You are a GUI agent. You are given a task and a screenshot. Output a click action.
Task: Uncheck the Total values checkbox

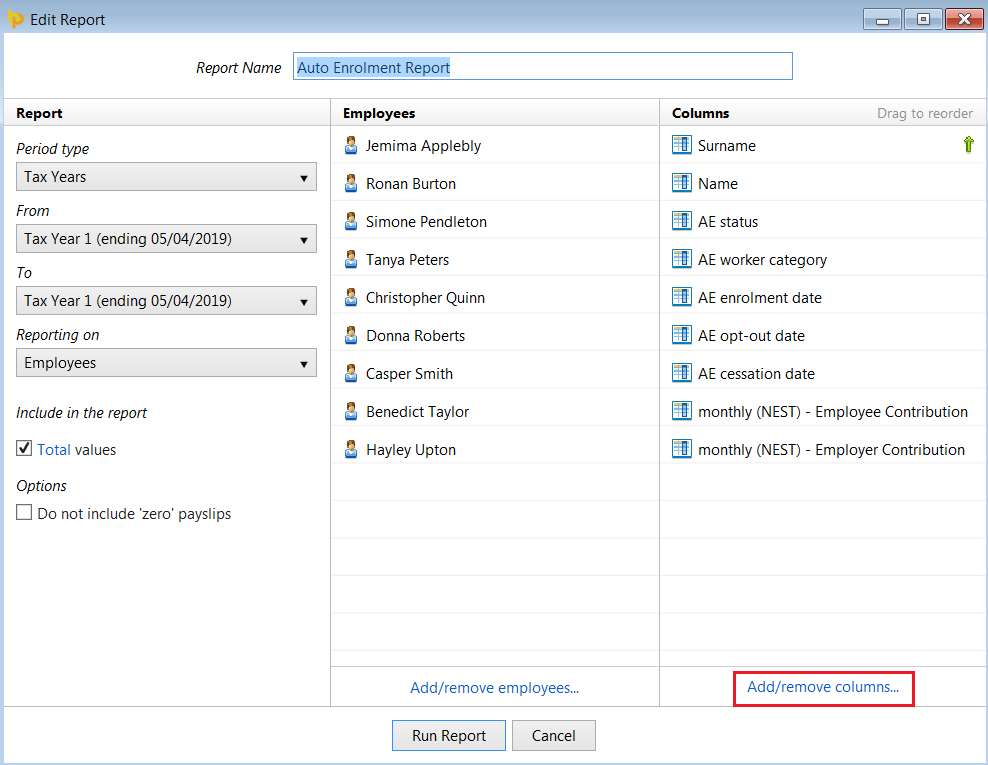pos(24,449)
